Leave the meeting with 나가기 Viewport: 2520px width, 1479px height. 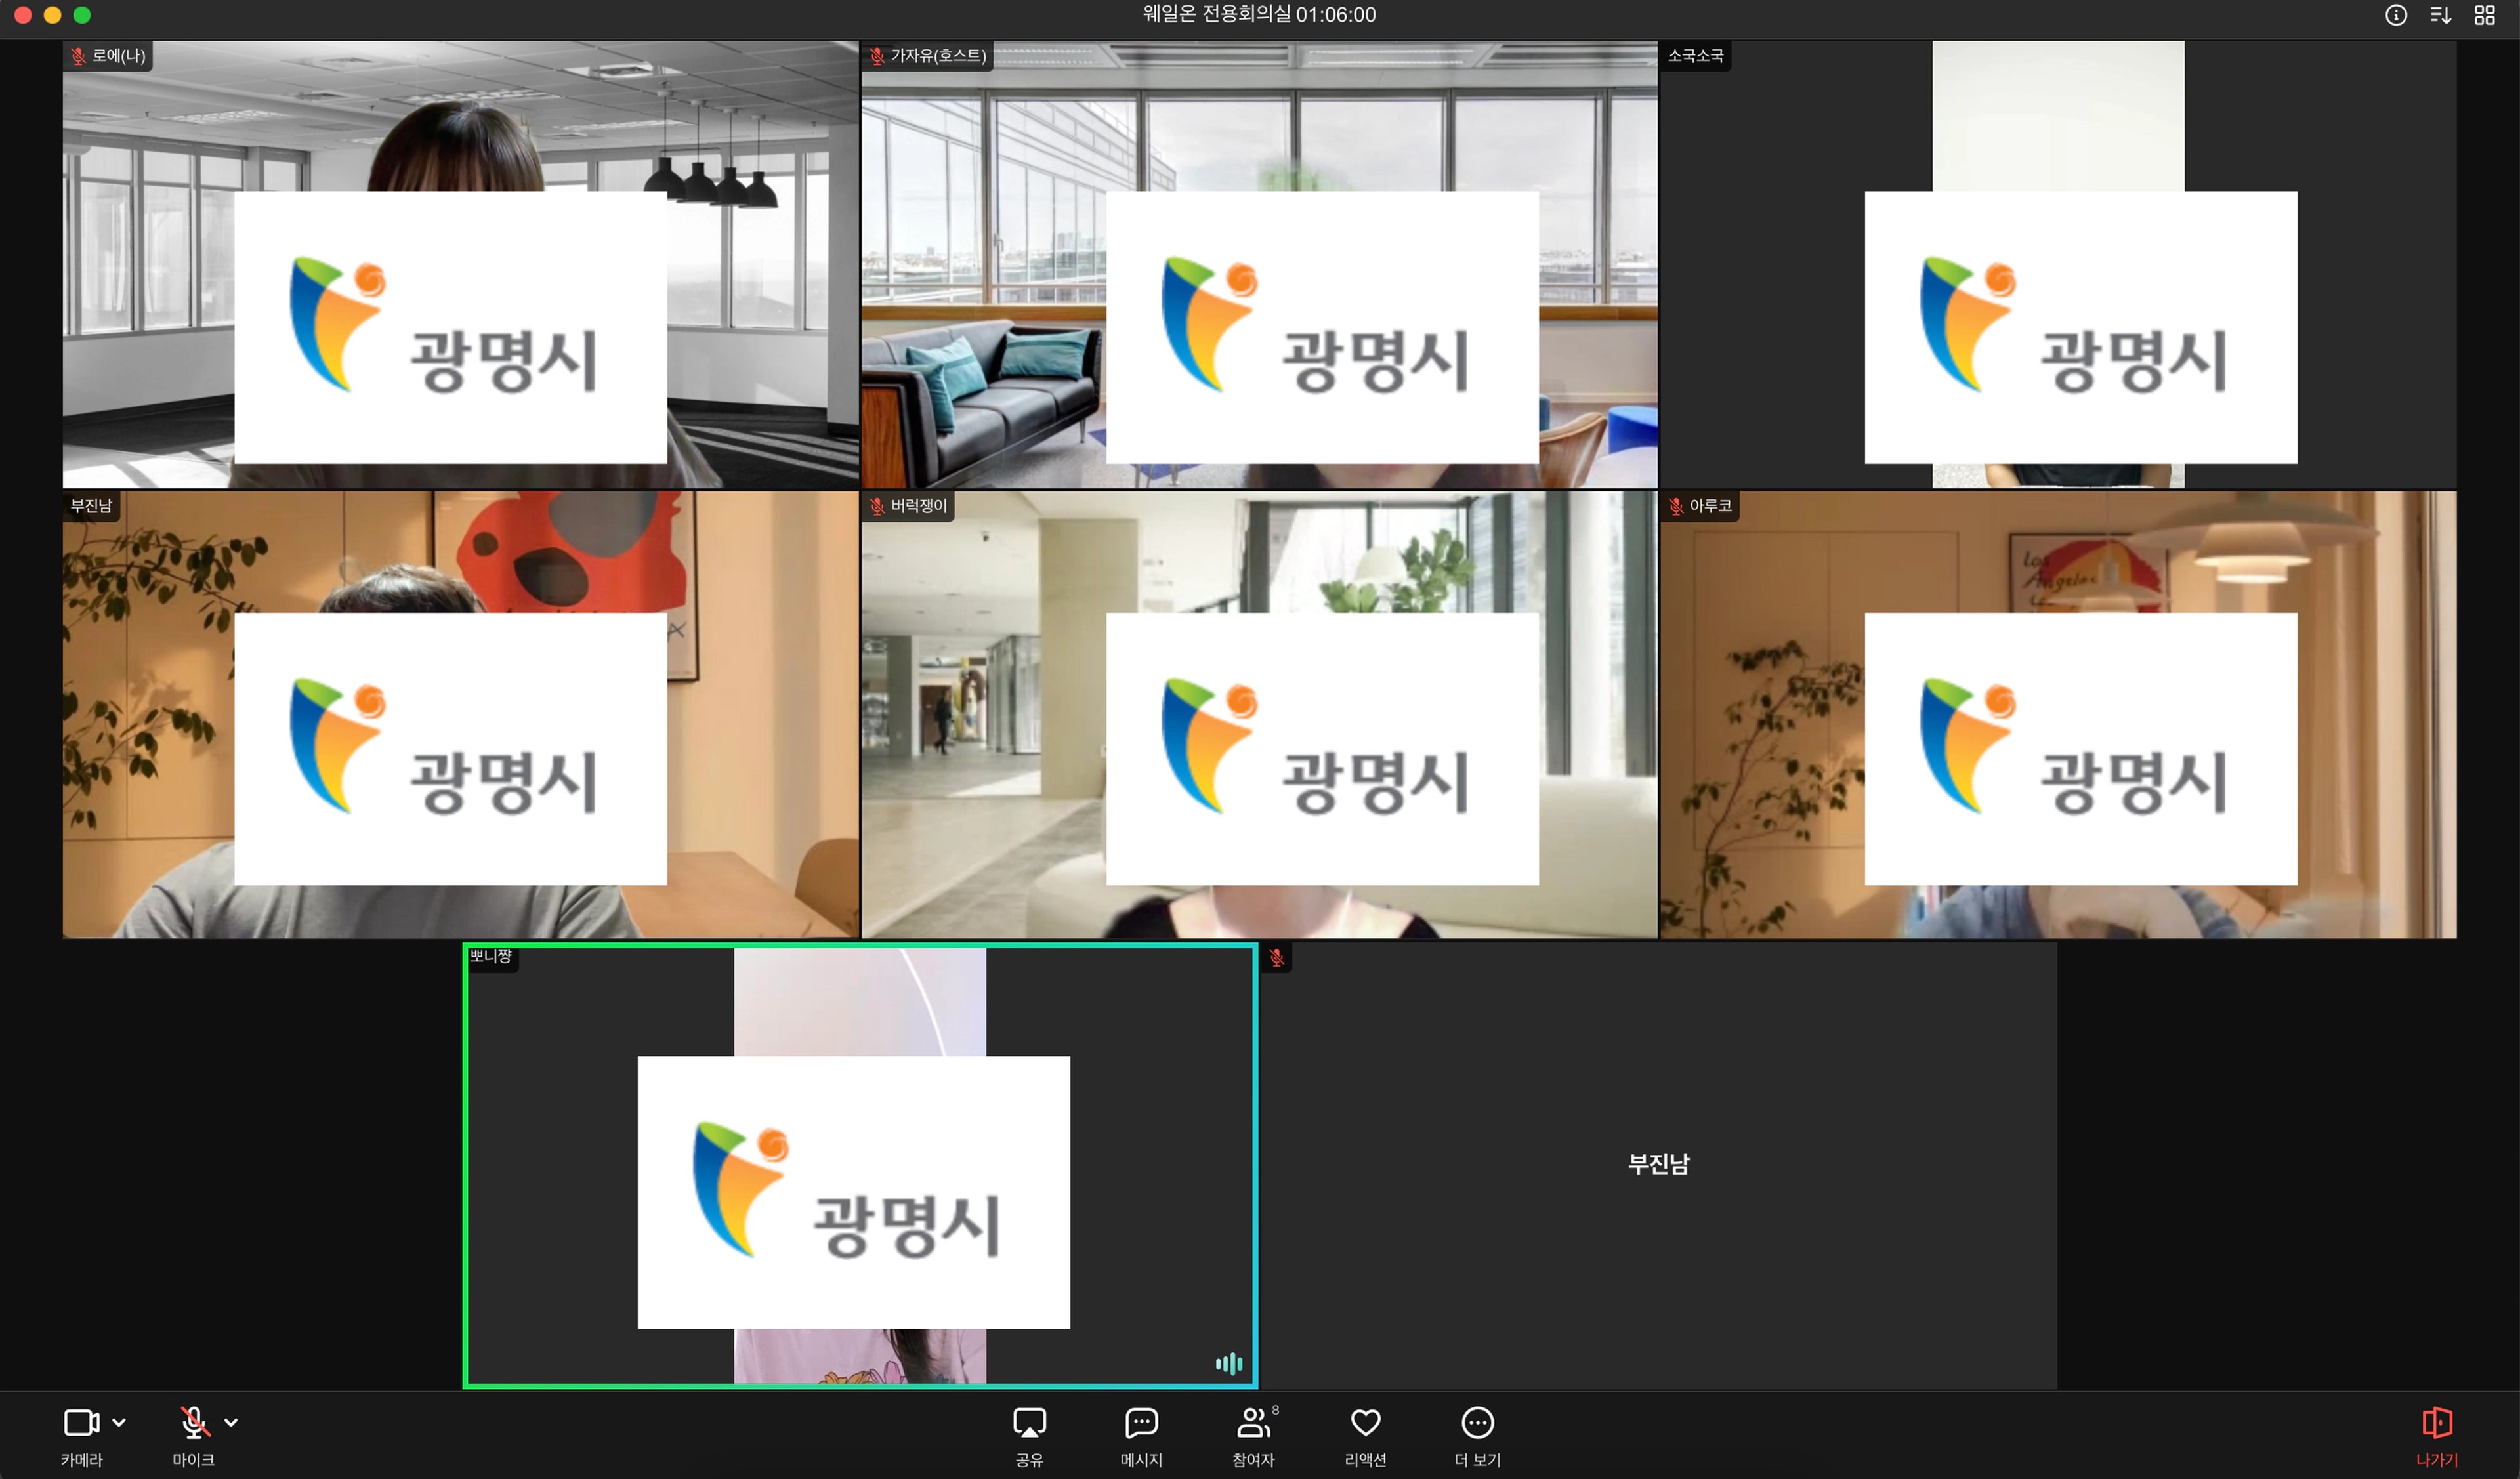click(x=2437, y=1436)
